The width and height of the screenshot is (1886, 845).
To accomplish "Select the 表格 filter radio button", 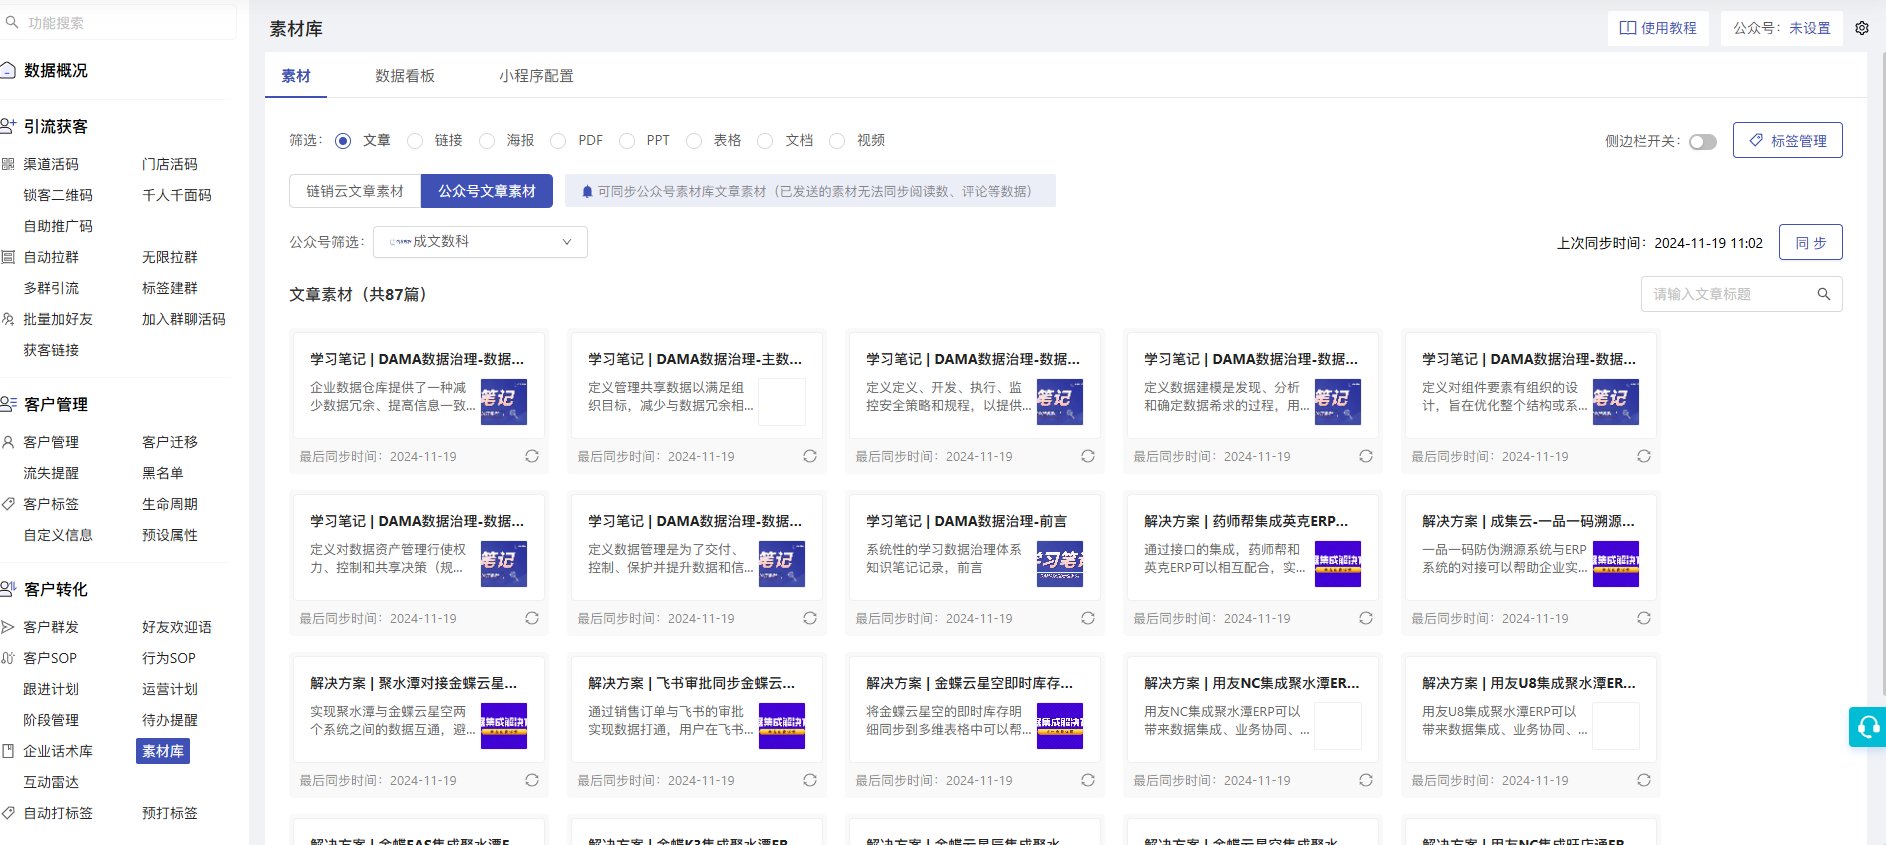I will [x=694, y=141].
